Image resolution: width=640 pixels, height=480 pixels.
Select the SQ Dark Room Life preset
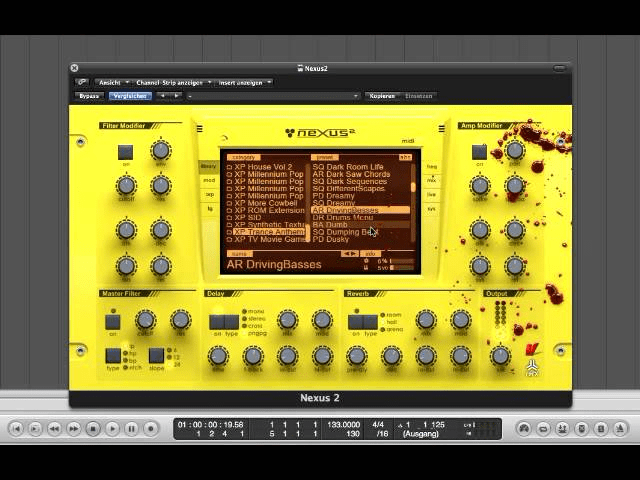point(348,167)
